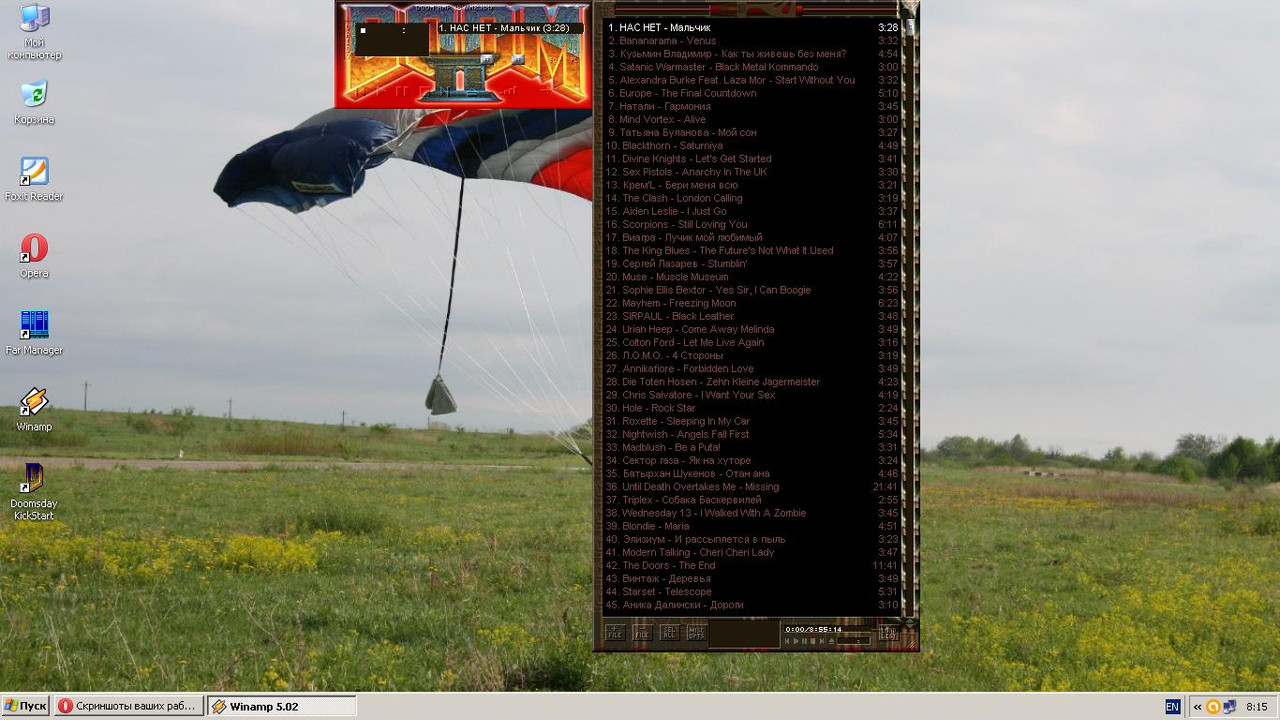Select track '22. Mayhem - Freezing Moon'
This screenshot has width=1280, height=720.
(752, 303)
